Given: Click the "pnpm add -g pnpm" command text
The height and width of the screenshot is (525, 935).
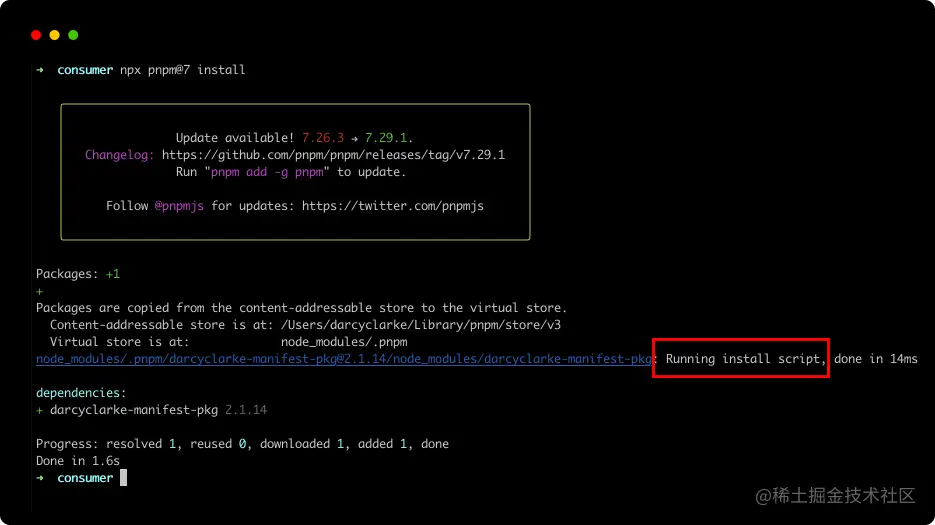Looking at the screenshot, I should 267,172.
